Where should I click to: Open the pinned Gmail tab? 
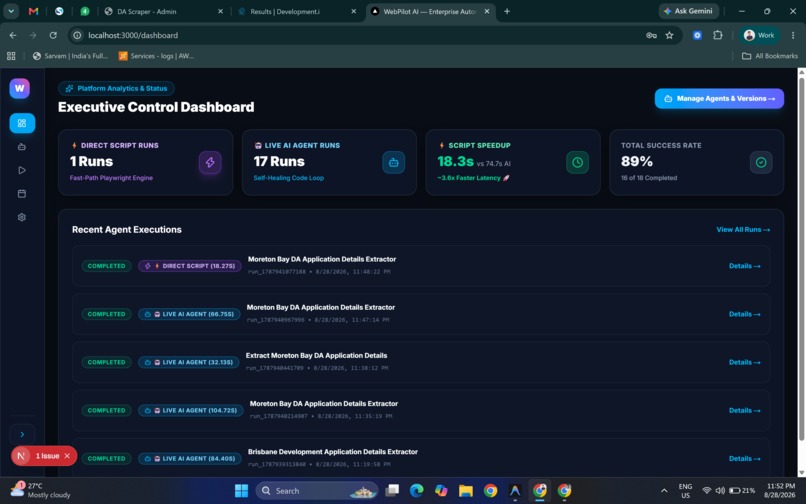pos(33,11)
